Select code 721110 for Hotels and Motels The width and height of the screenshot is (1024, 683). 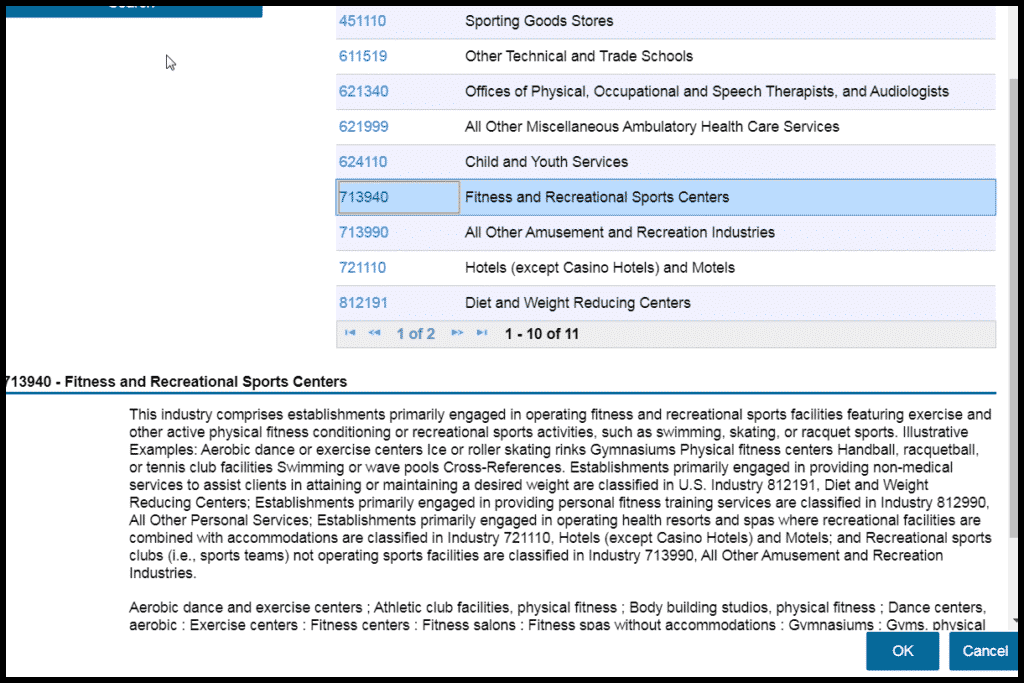pos(362,268)
